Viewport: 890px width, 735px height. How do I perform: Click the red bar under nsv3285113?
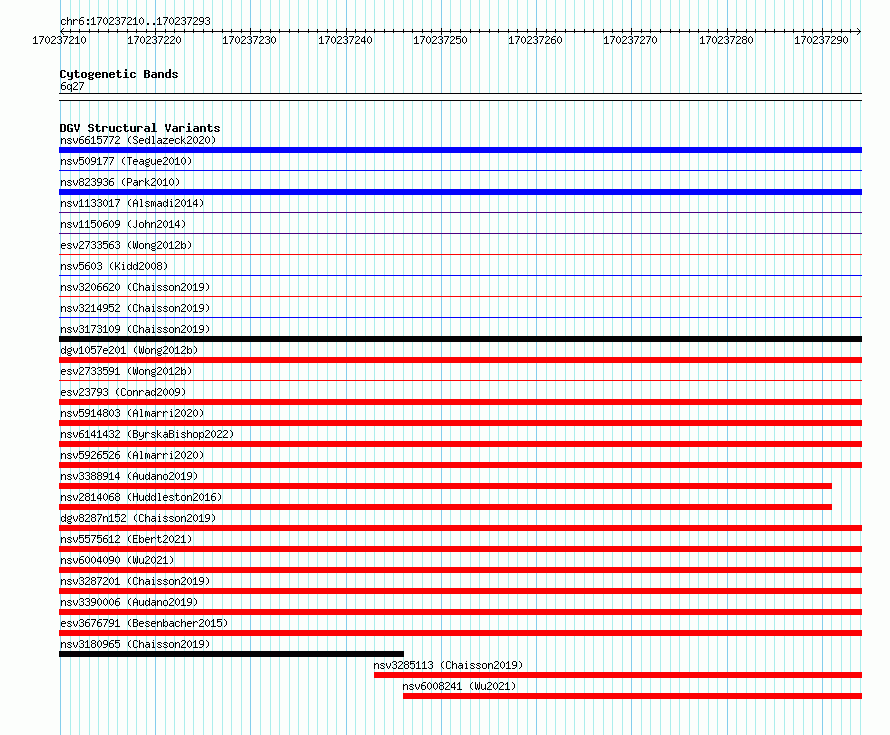(x=618, y=675)
